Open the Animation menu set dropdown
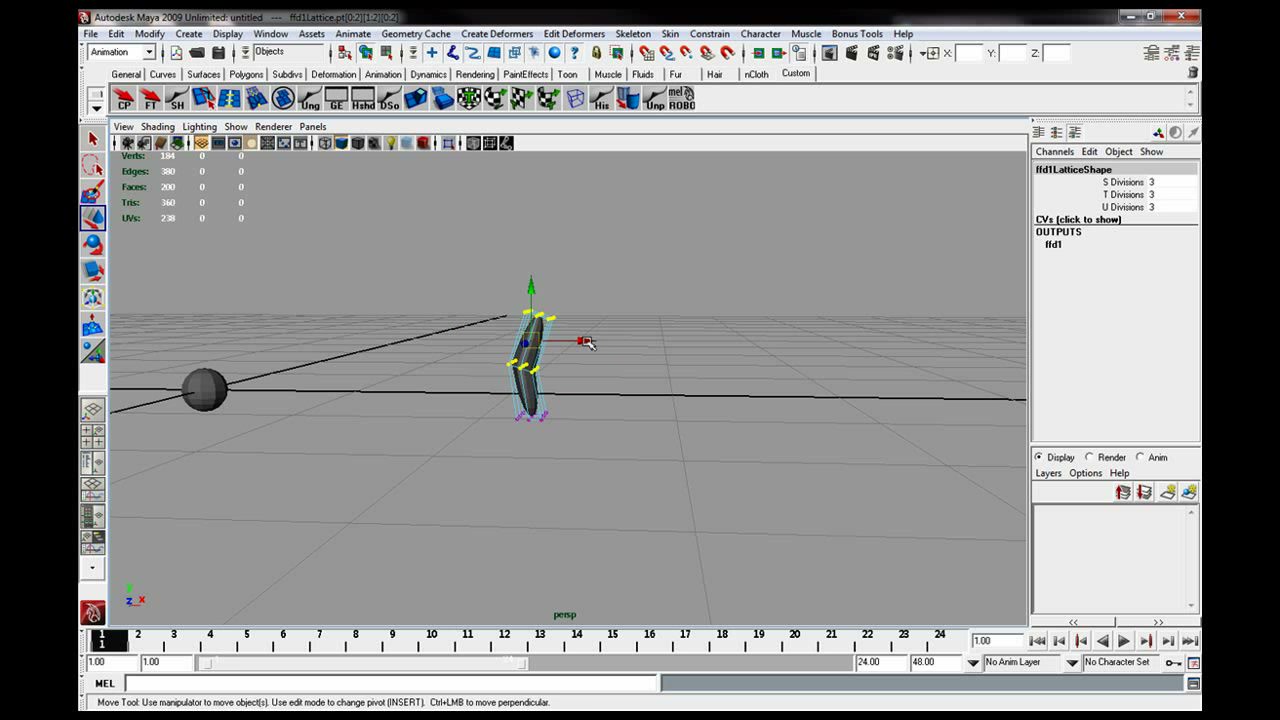1280x720 pixels. click(149, 52)
